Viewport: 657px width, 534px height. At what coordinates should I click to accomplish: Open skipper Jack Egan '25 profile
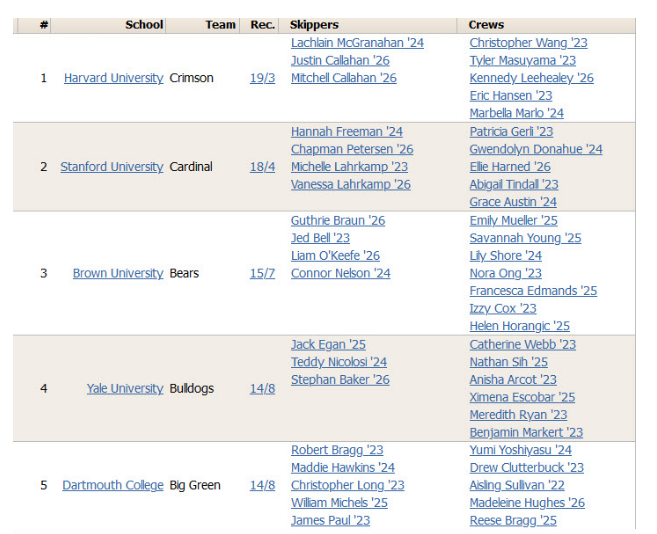(328, 345)
